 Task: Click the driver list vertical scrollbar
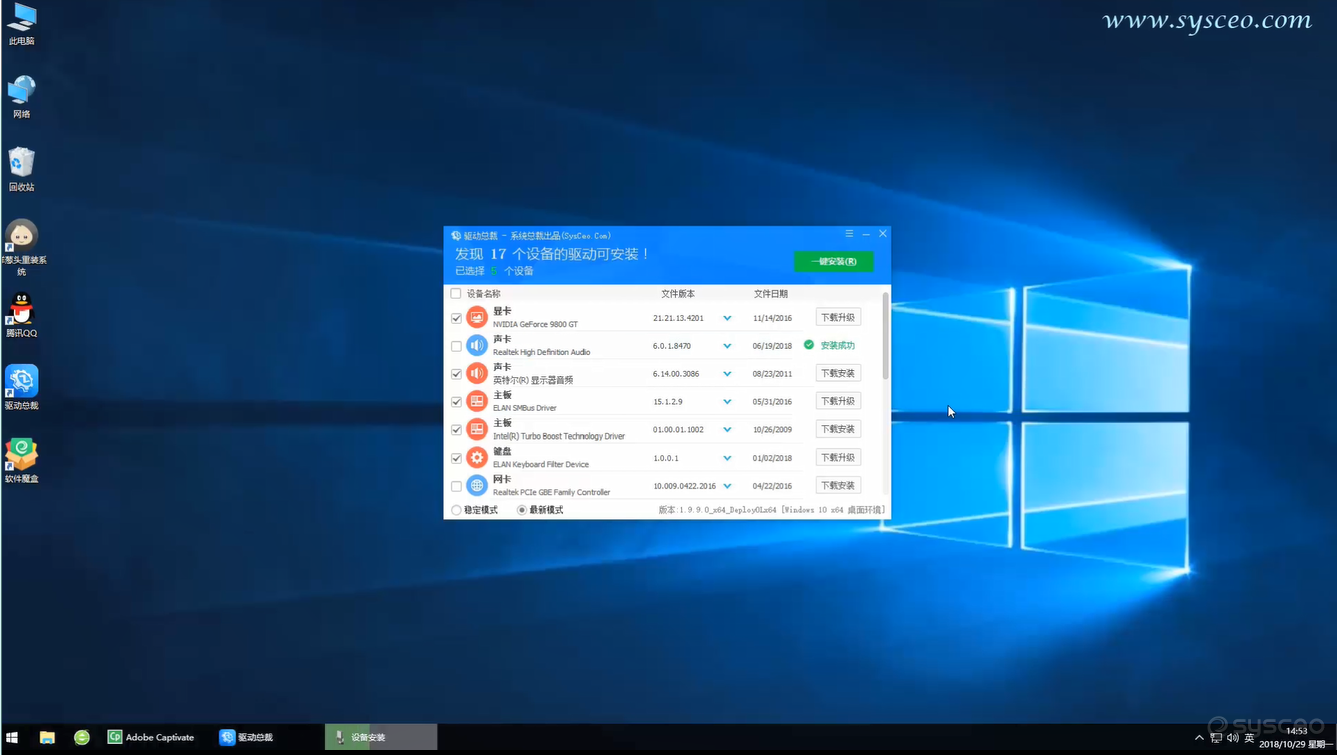coord(886,336)
